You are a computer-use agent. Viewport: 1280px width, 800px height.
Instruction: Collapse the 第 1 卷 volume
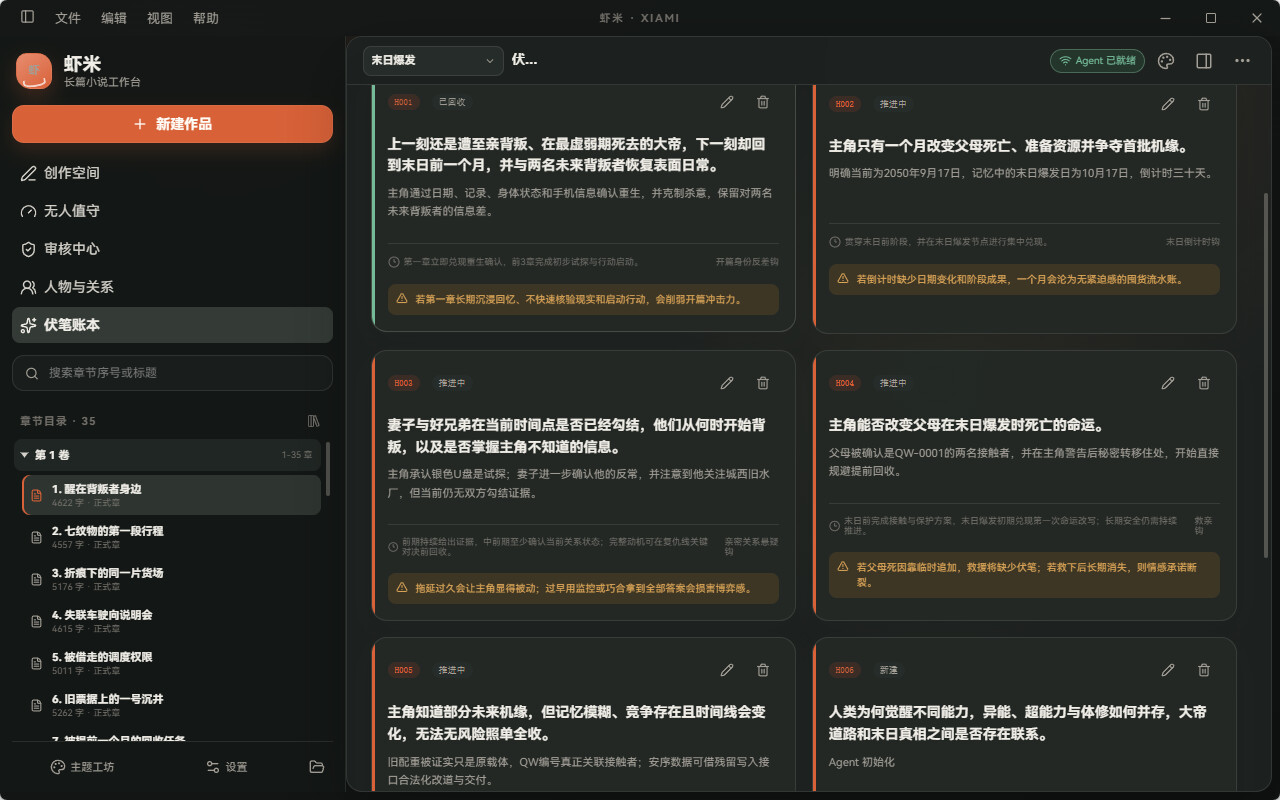(x=167, y=455)
